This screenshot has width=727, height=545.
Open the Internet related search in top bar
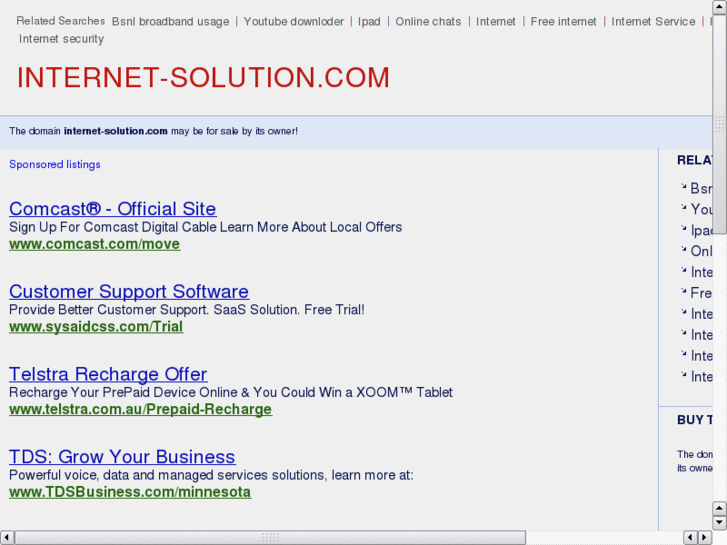point(495,22)
